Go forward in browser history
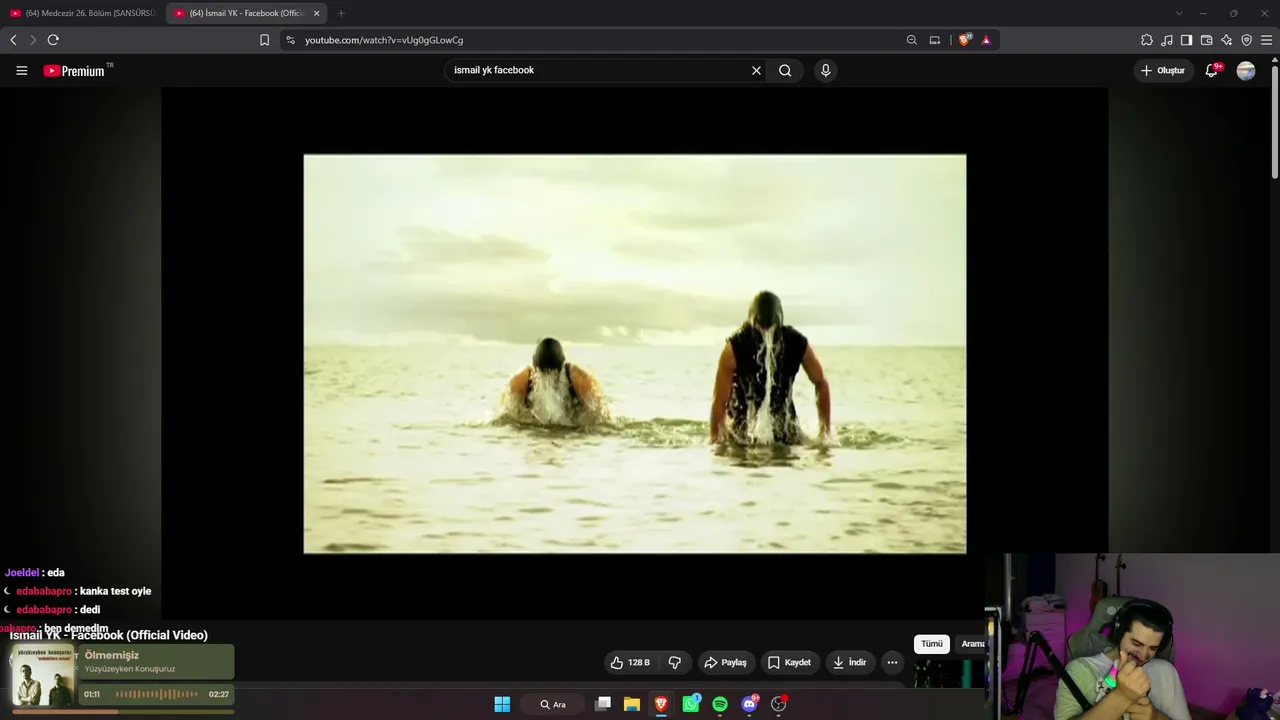Viewport: 1280px width, 720px height. 32,40
